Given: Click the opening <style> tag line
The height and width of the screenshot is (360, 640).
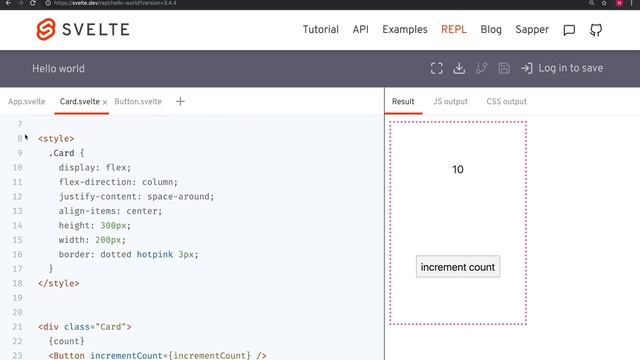Looking at the screenshot, I should (56, 139).
